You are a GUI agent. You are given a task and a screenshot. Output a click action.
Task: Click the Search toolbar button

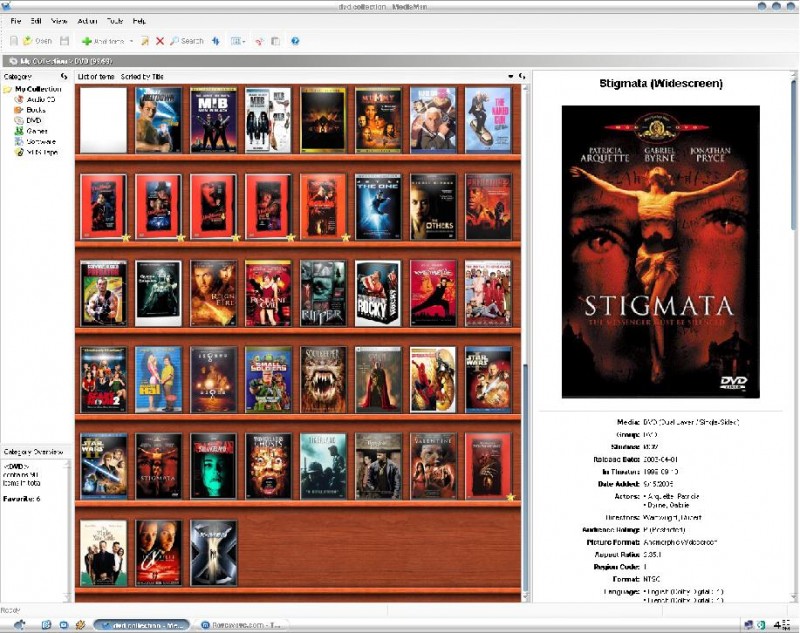[x=187, y=41]
